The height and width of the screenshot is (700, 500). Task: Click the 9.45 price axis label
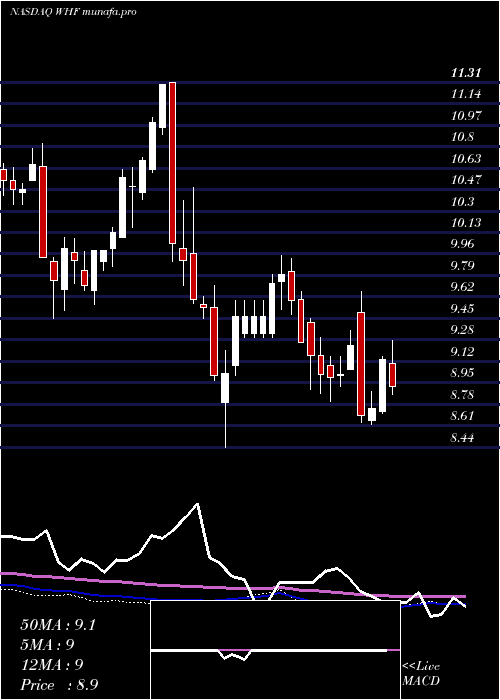coord(463,309)
